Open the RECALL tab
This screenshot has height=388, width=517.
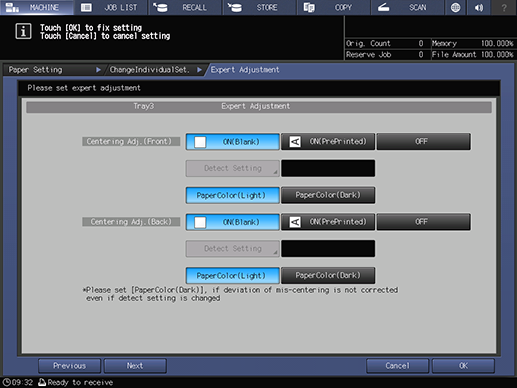(185, 7)
